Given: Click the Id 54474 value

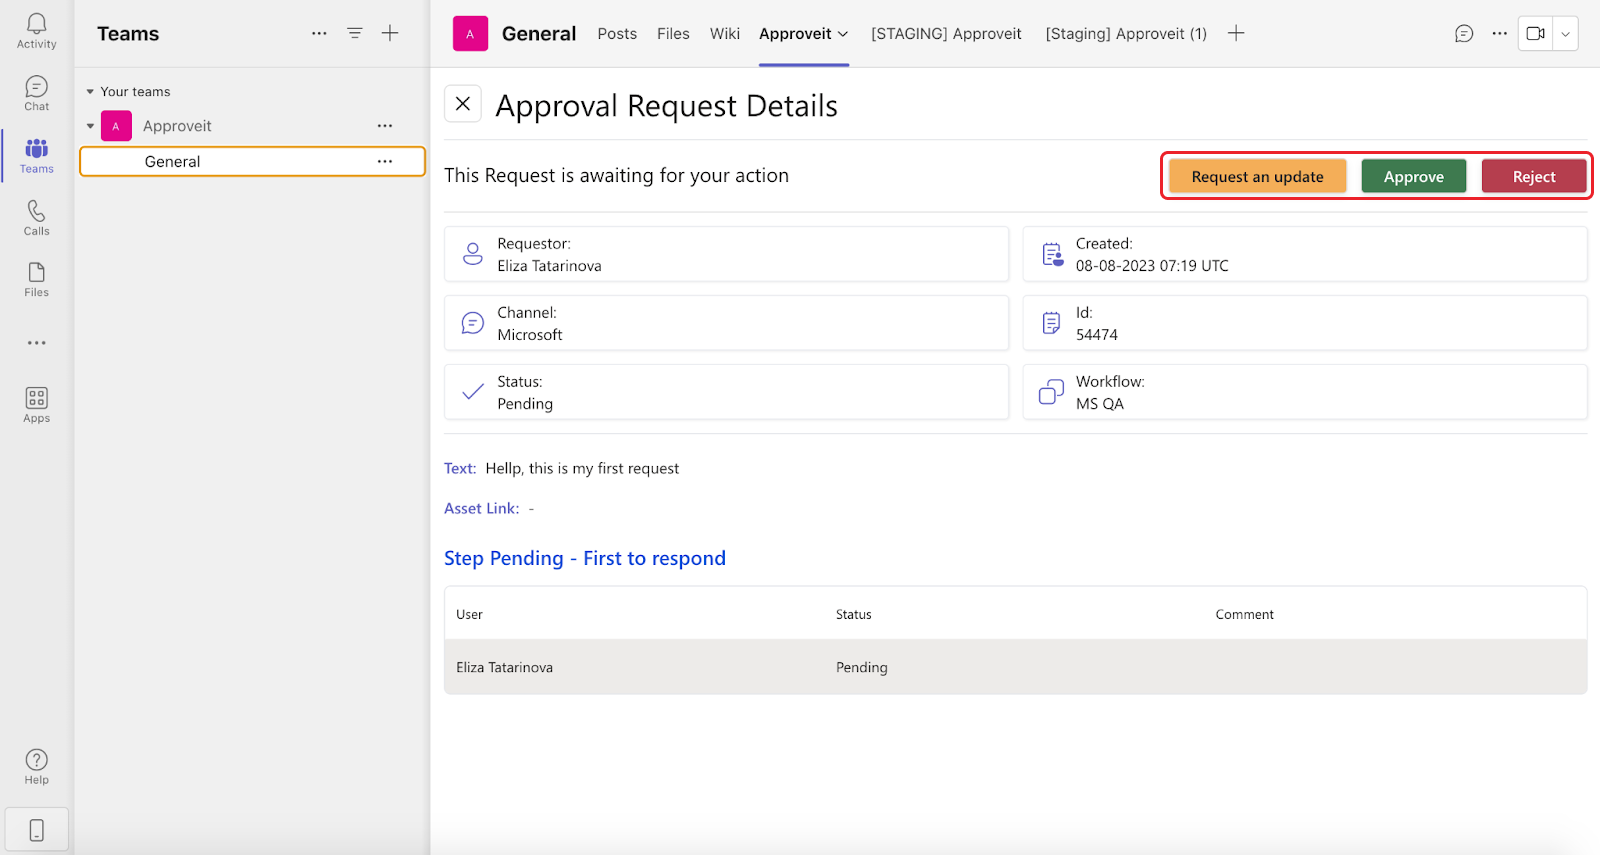Looking at the screenshot, I should point(1097,334).
